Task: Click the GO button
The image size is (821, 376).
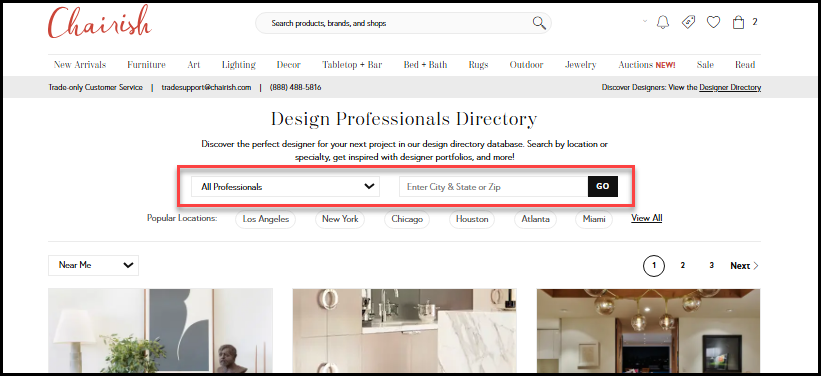Action: [x=603, y=186]
